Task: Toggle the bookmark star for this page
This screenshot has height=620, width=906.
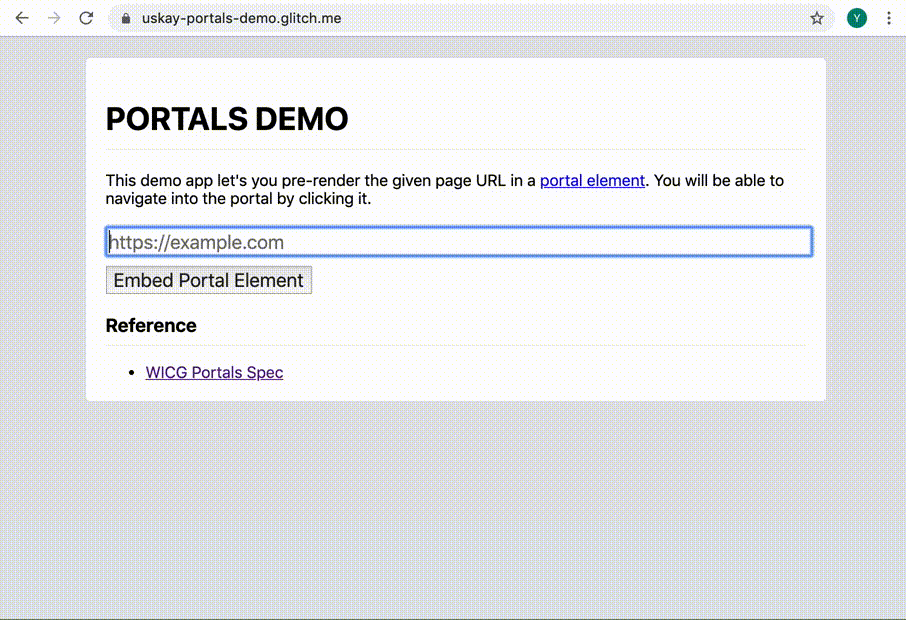Action: (x=817, y=17)
